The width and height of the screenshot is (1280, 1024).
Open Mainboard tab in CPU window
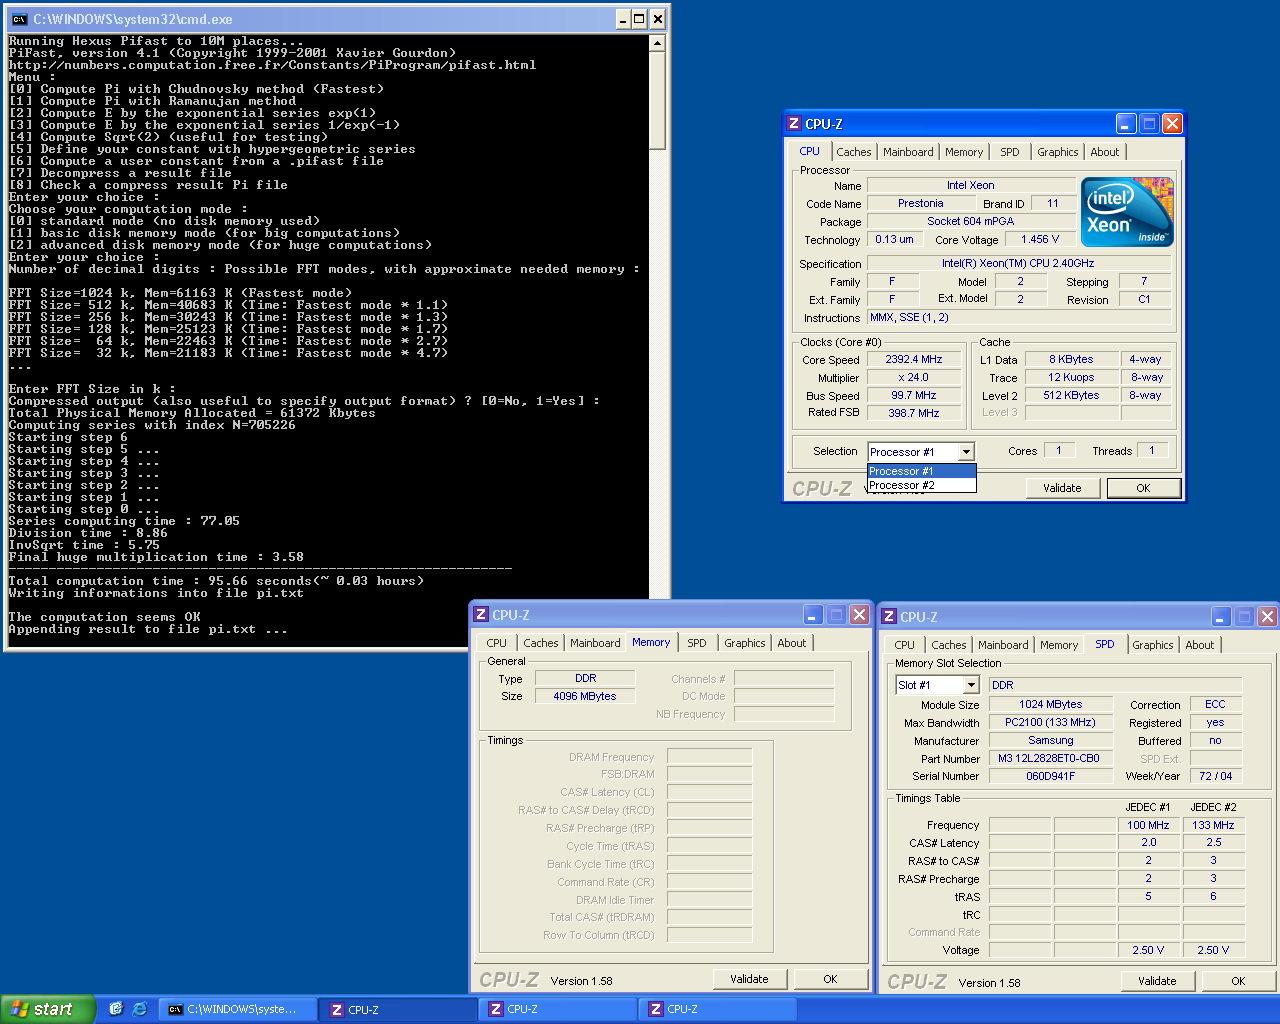(908, 152)
